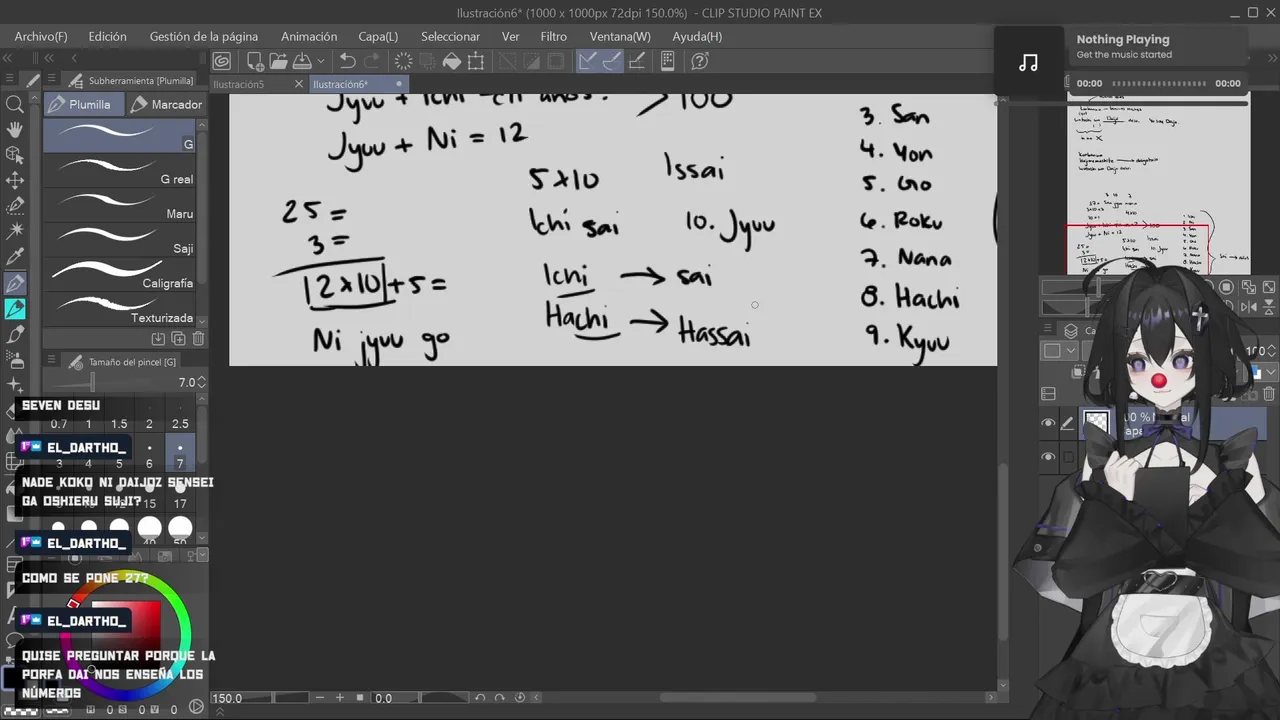Undo the last stroke

click(x=347, y=61)
